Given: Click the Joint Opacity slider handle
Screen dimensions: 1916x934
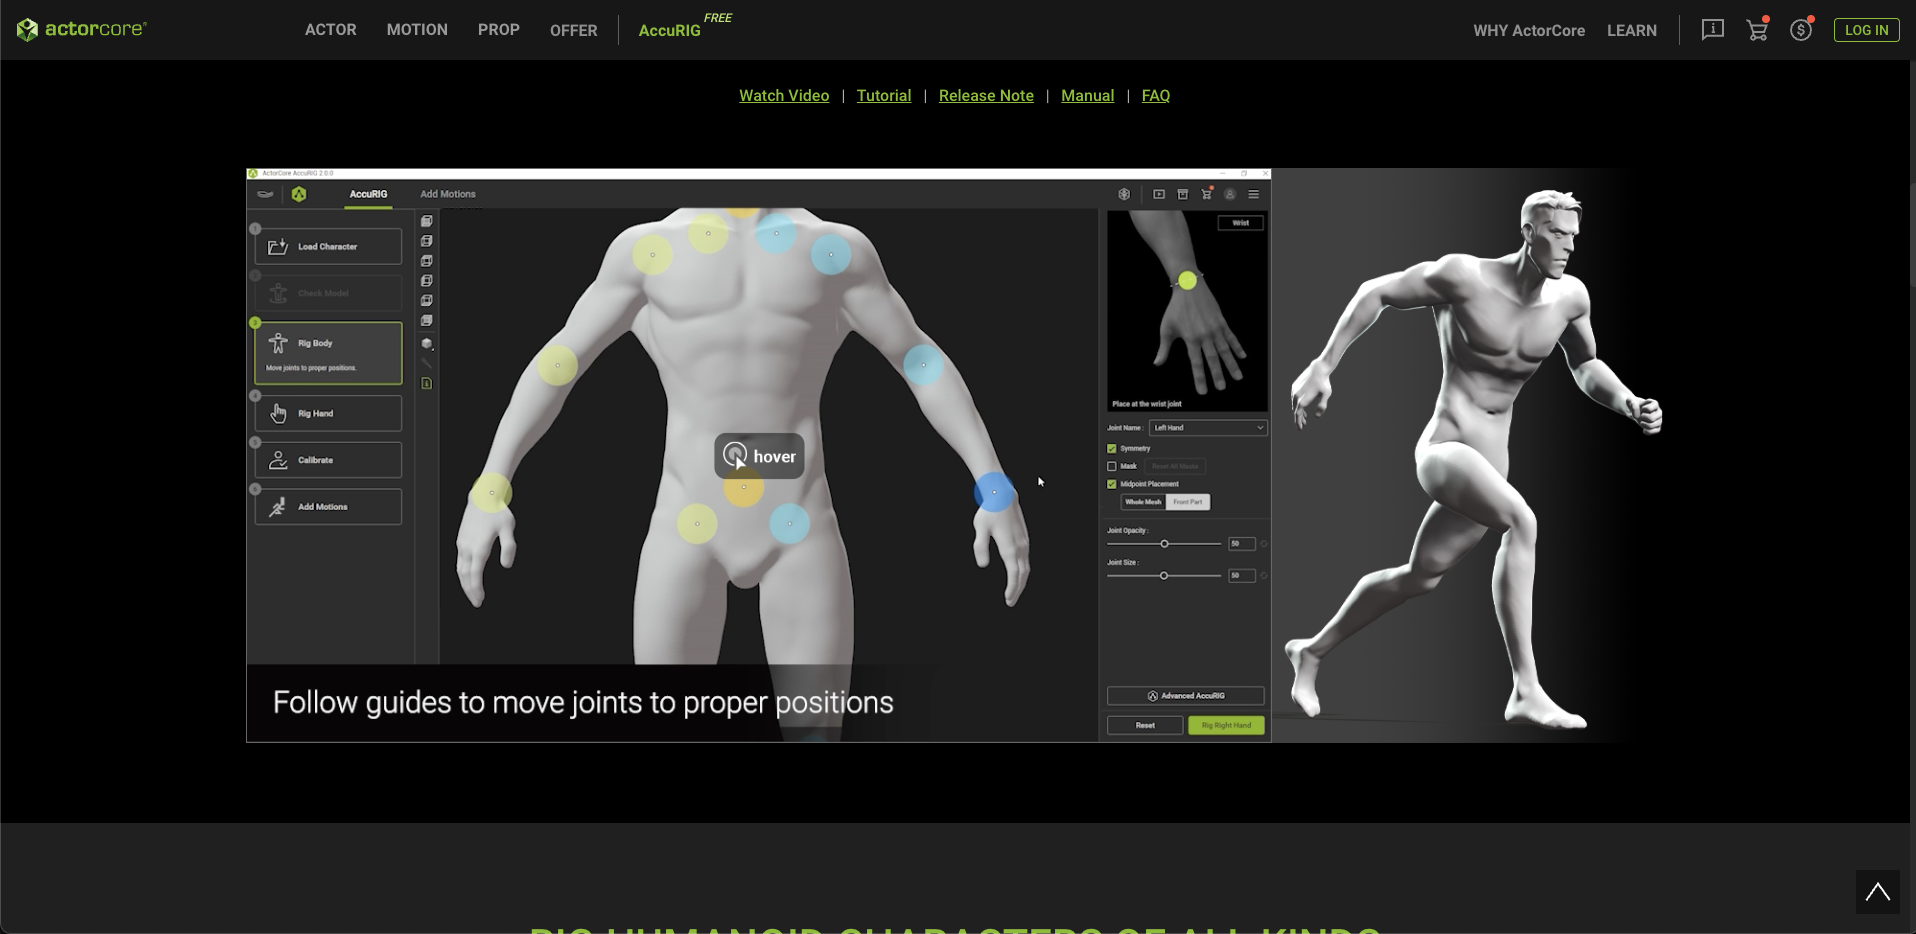Looking at the screenshot, I should point(1164,544).
